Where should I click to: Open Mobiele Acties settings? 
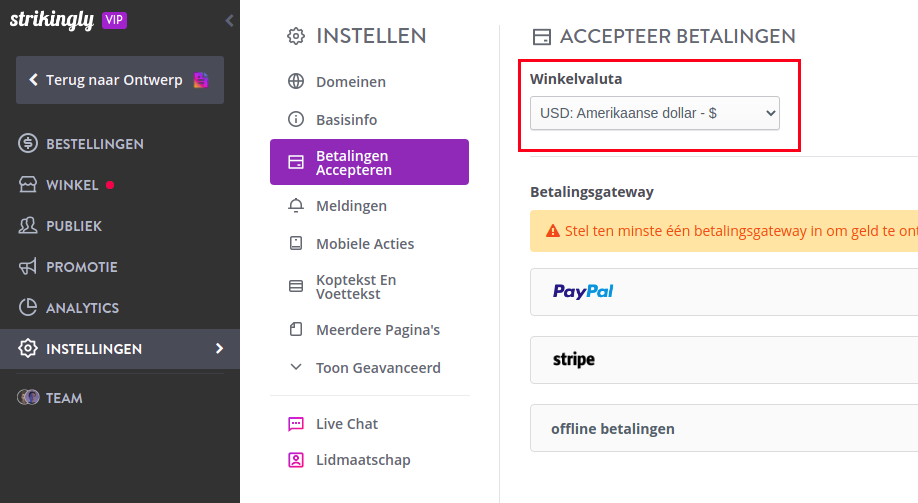click(x=369, y=244)
